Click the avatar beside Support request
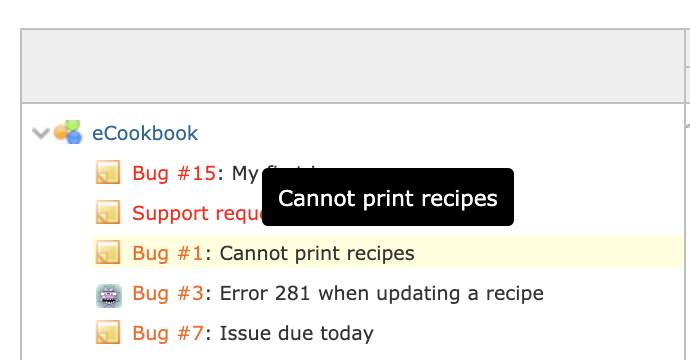Viewport: 690px width, 360px height. pyautogui.click(x=108, y=212)
